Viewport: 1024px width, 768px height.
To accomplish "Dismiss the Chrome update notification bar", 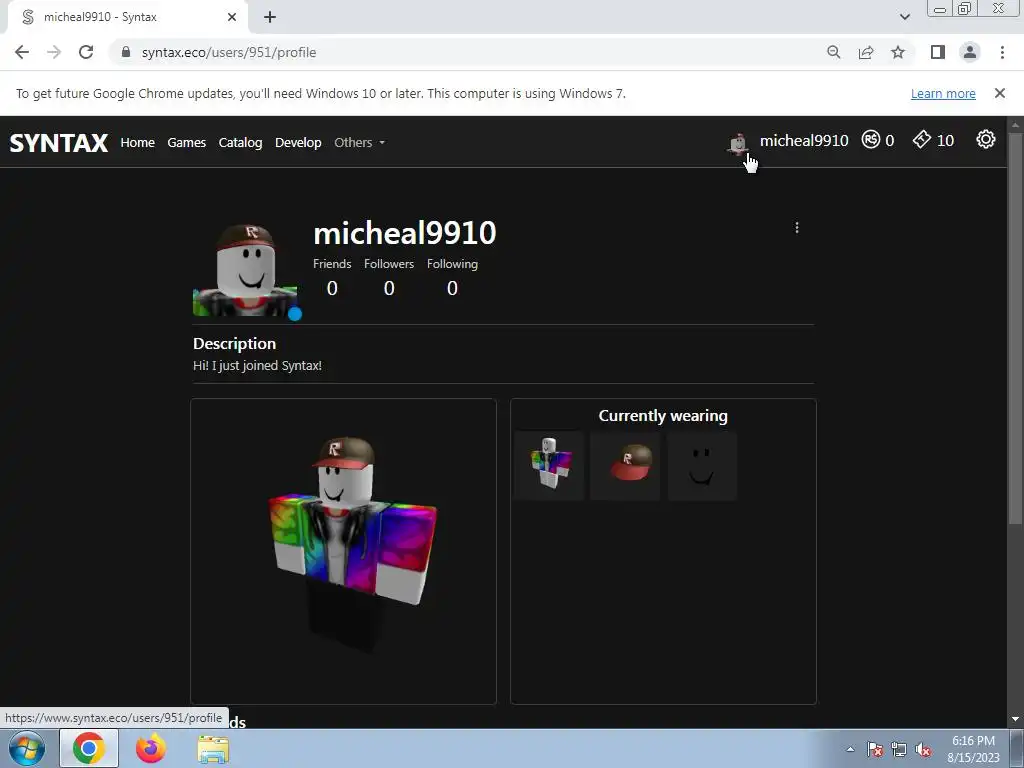I will (x=999, y=93).
